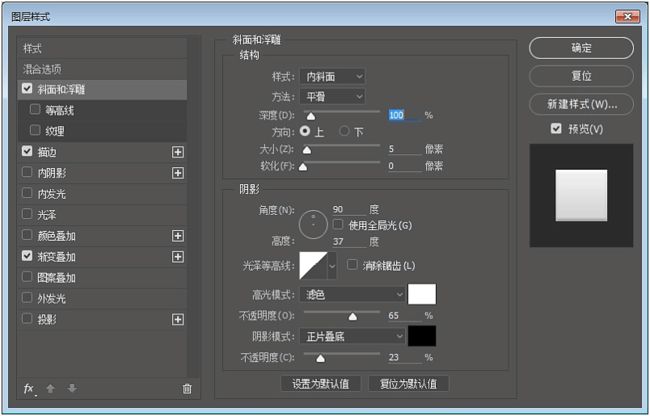Toggle 使用全局光 checkbox

[338, 225]
